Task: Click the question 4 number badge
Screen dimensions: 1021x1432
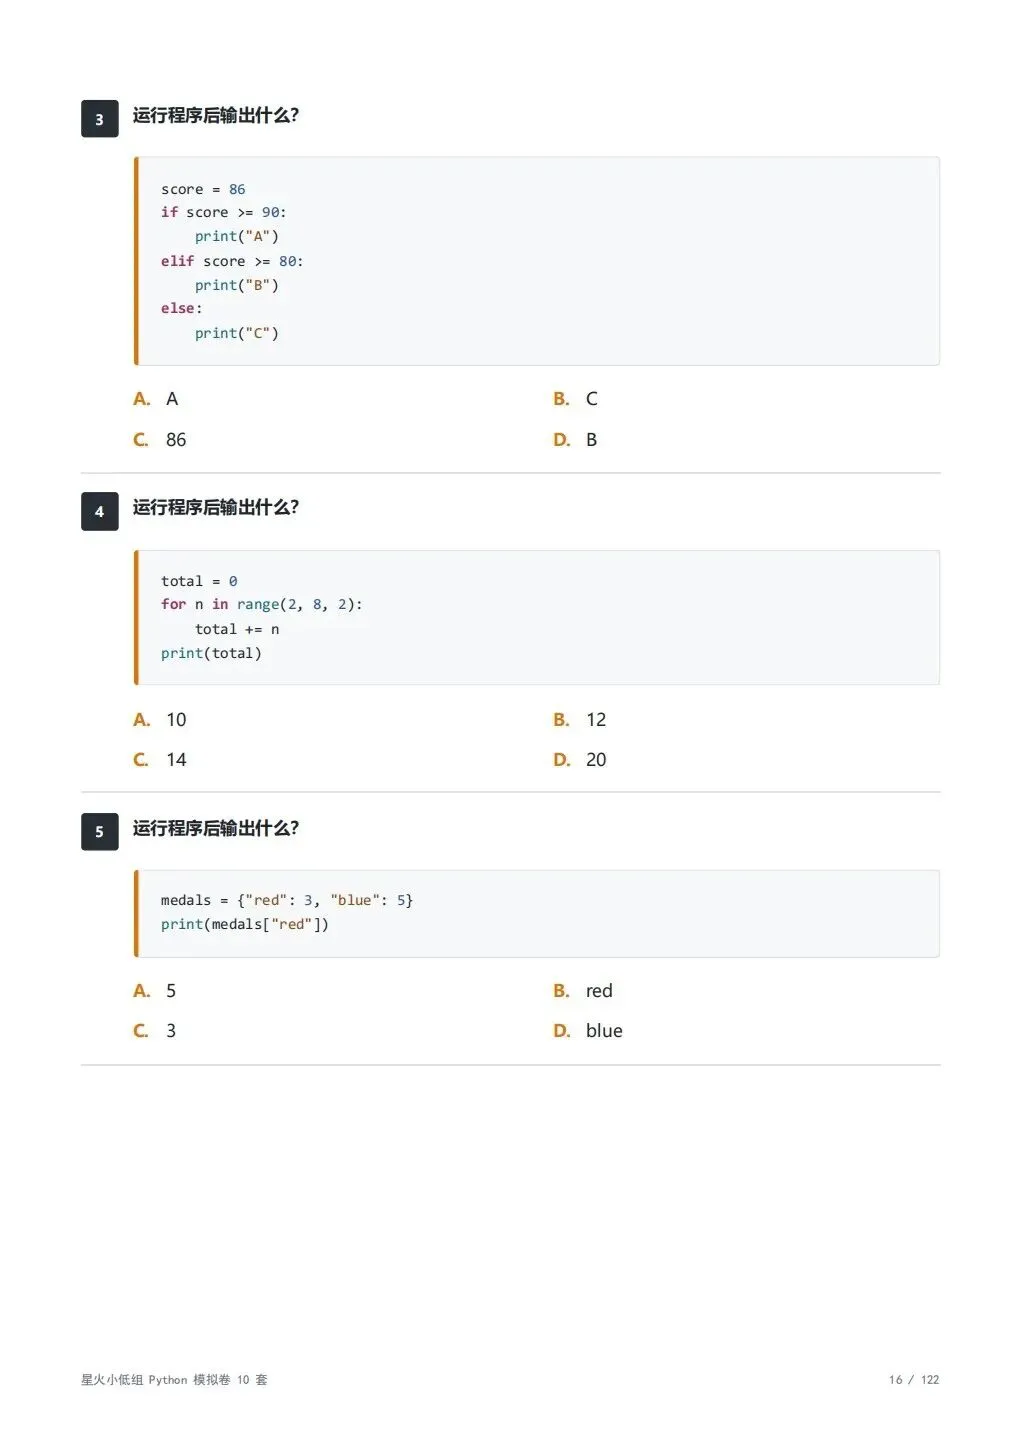Action: [99, 511]
